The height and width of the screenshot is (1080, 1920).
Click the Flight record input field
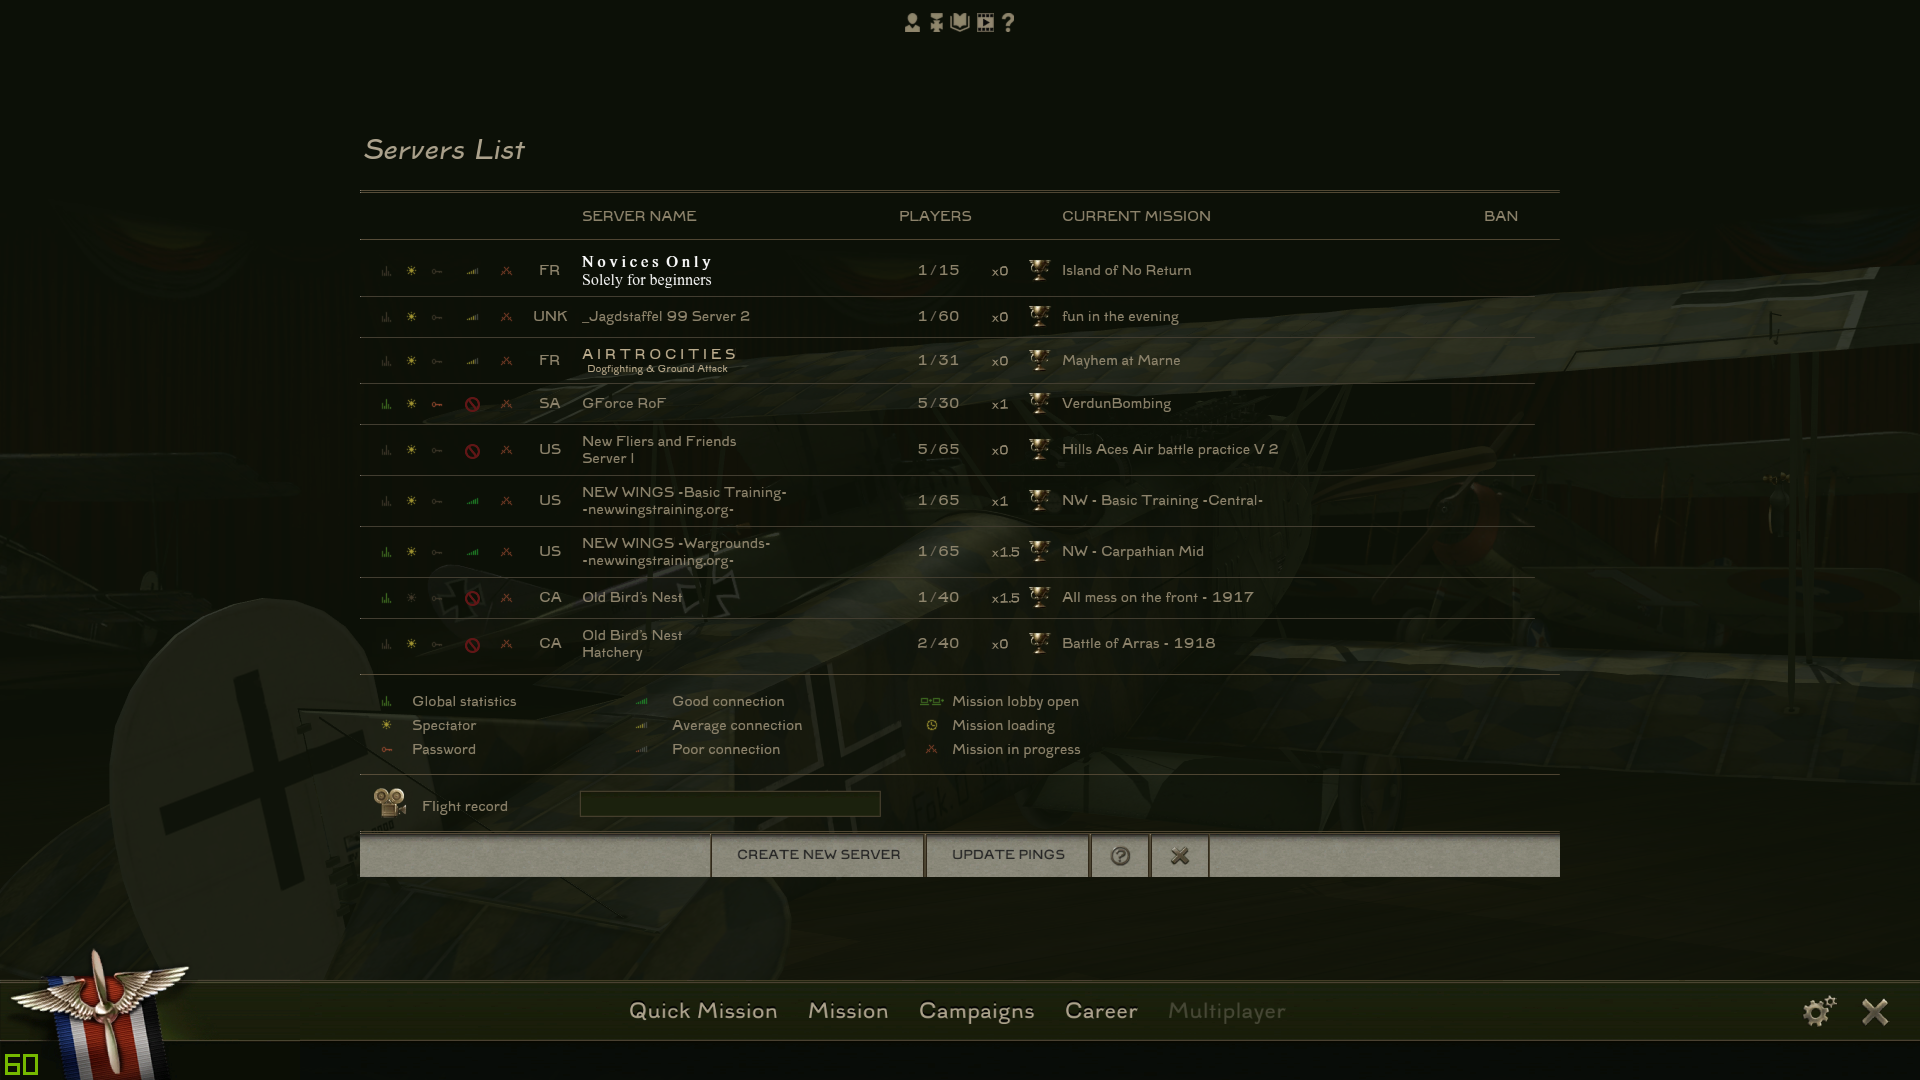pos(730,804)
